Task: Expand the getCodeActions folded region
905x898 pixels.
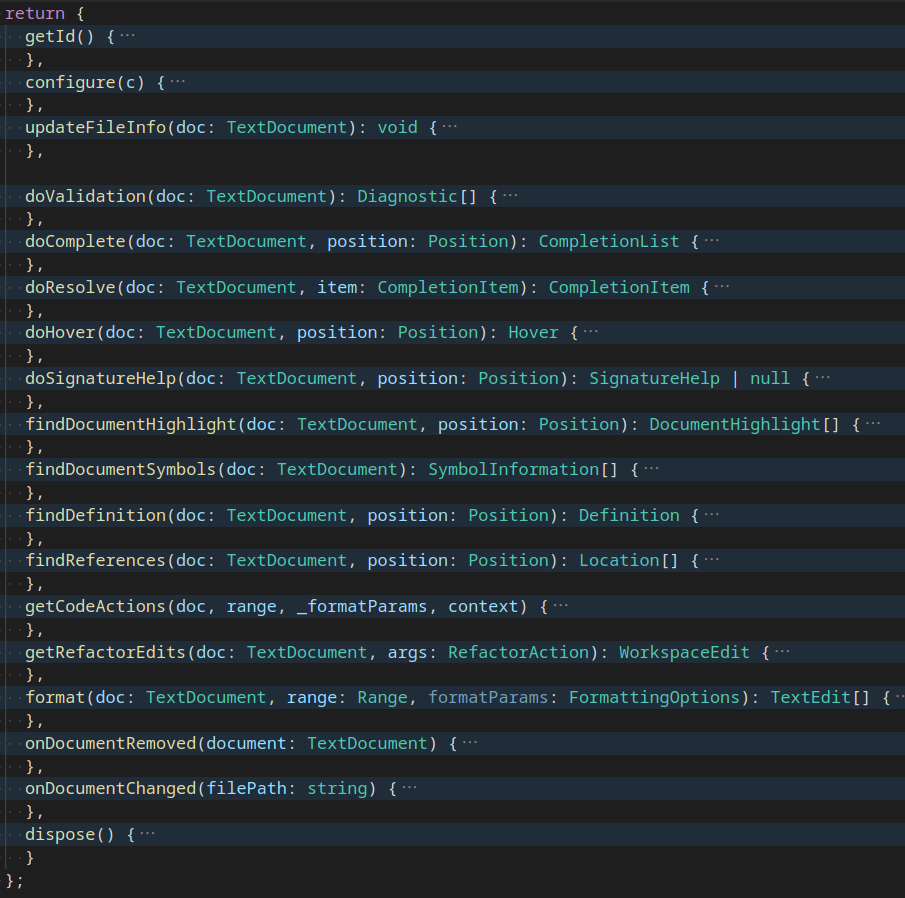Action: (560, 605)
